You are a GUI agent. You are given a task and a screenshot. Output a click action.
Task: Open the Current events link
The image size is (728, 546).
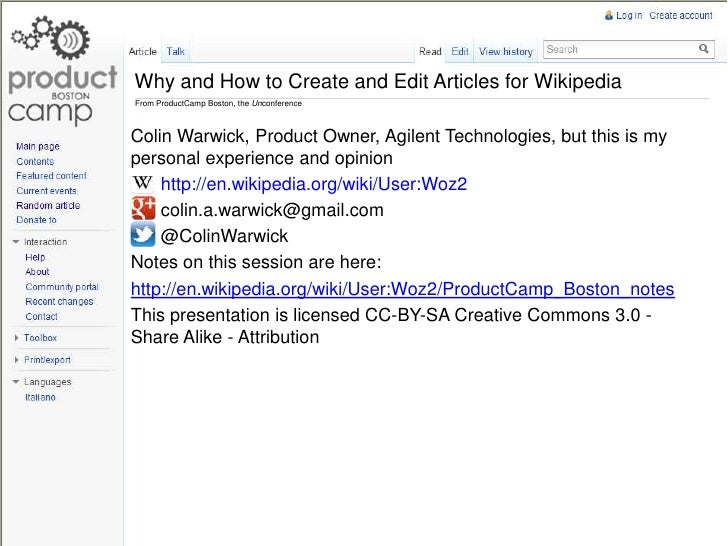pos(46,191)
